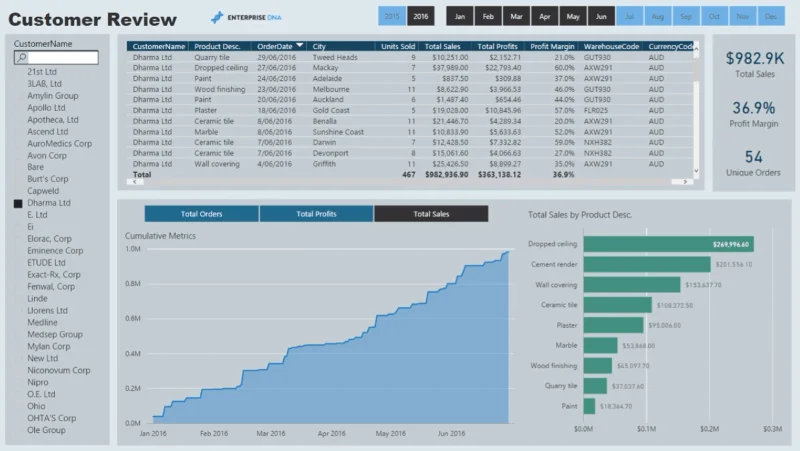Sort by Units Sold column header

(398, 46)
